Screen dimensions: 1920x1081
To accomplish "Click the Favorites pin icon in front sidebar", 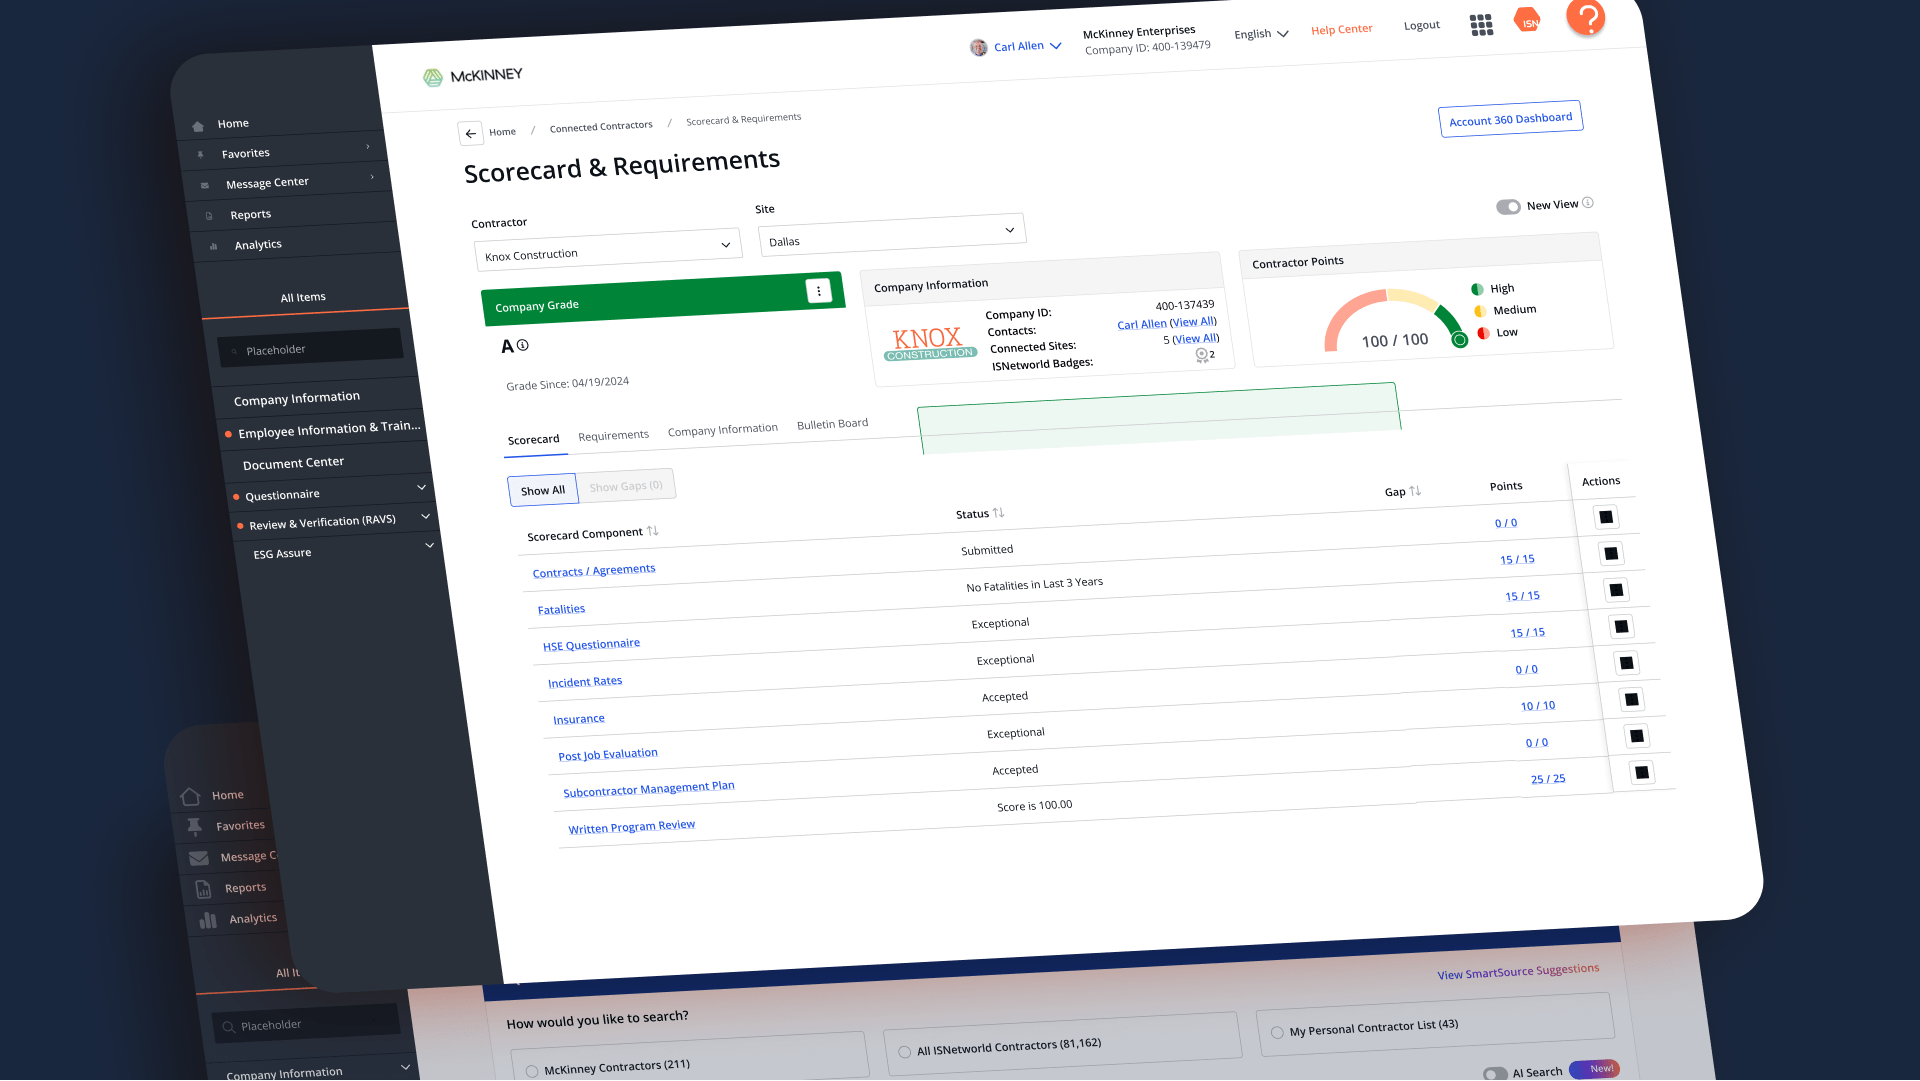I will click(201, 155).
